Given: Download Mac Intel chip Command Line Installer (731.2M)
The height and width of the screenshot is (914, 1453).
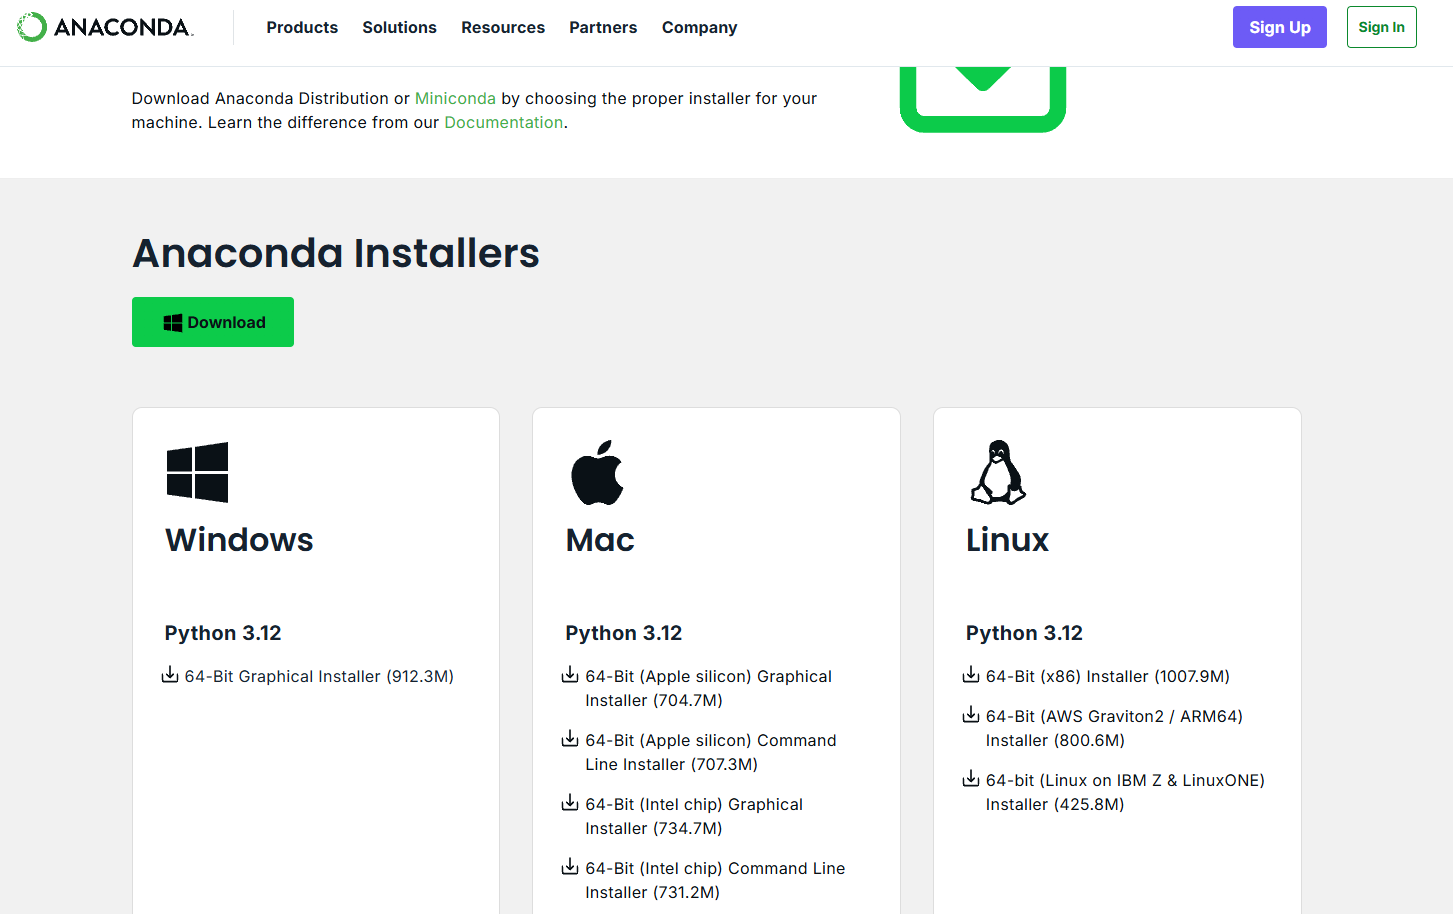Looking at the screenshot, I should coord(715,880).
